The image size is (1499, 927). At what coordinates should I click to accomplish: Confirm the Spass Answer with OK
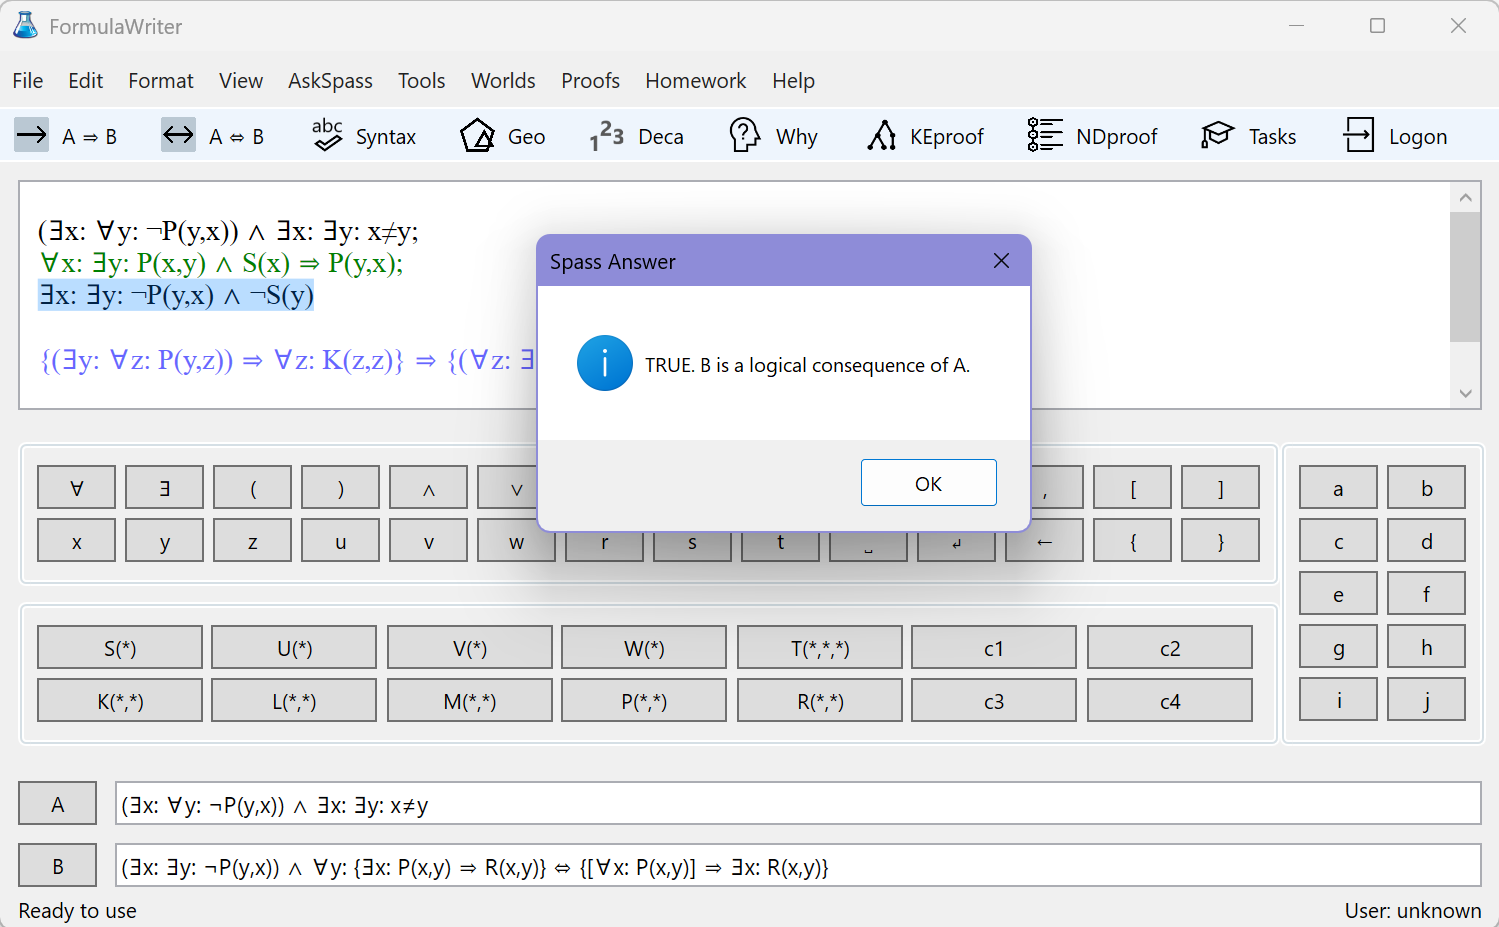pyautogui.click(x=928, y=484)
